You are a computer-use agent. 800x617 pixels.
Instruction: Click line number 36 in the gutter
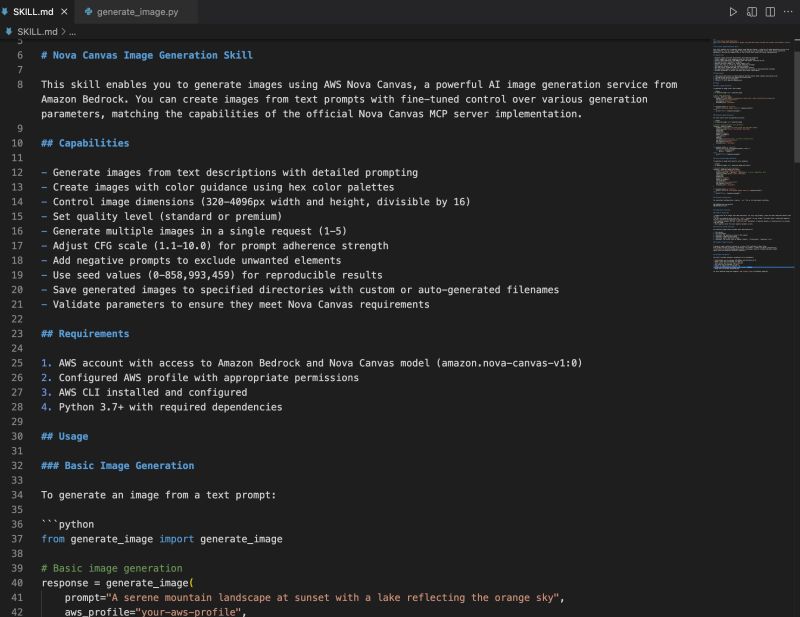[17, 524]
